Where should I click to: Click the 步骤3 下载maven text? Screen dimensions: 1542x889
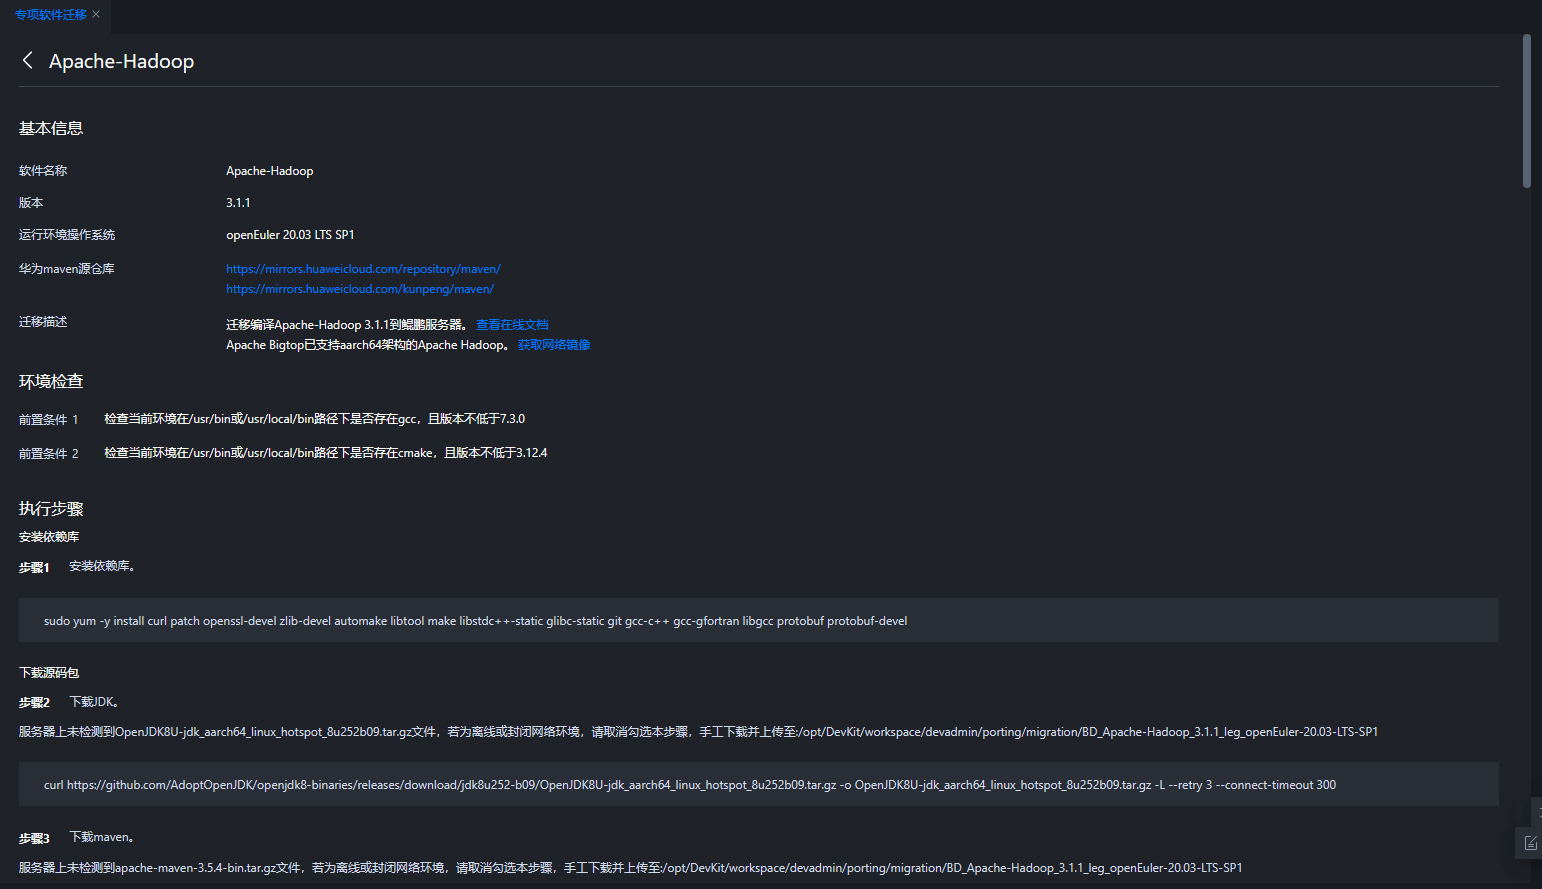tap(102, 837)
